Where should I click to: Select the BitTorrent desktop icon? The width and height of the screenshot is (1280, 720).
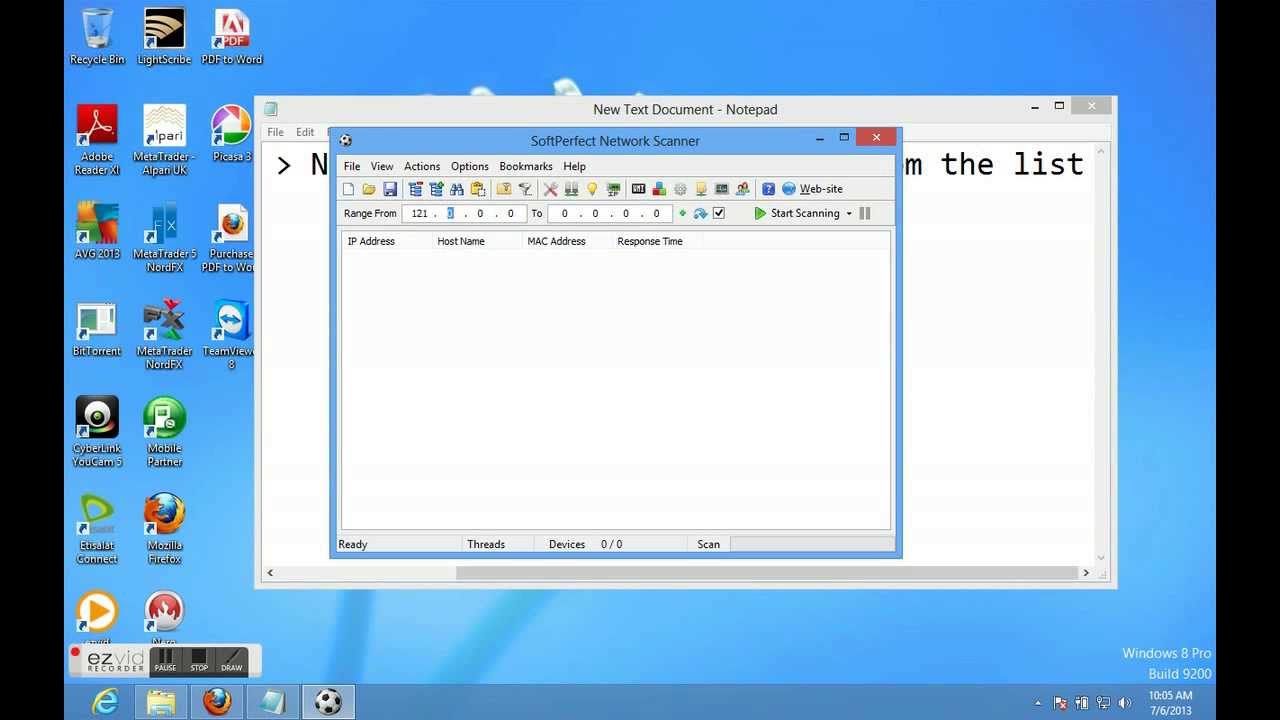[x=97, y=329]
